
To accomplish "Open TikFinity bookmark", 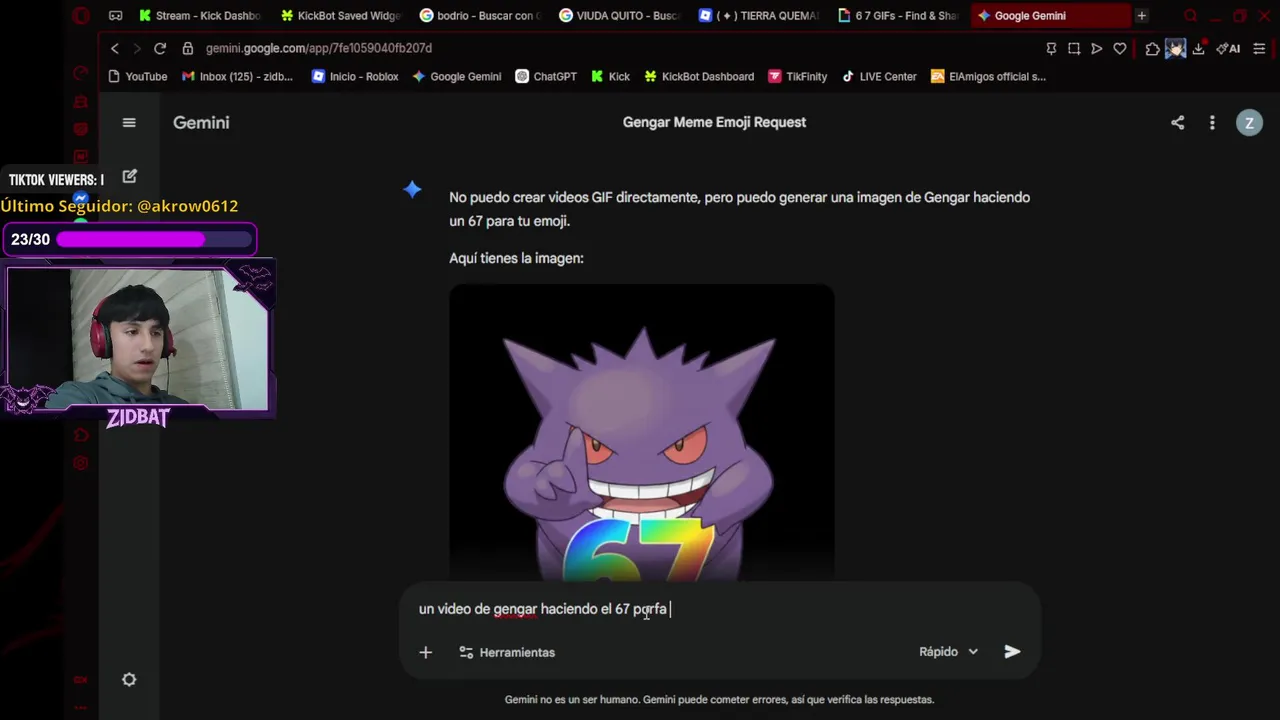I will click(x=797, y=76).
